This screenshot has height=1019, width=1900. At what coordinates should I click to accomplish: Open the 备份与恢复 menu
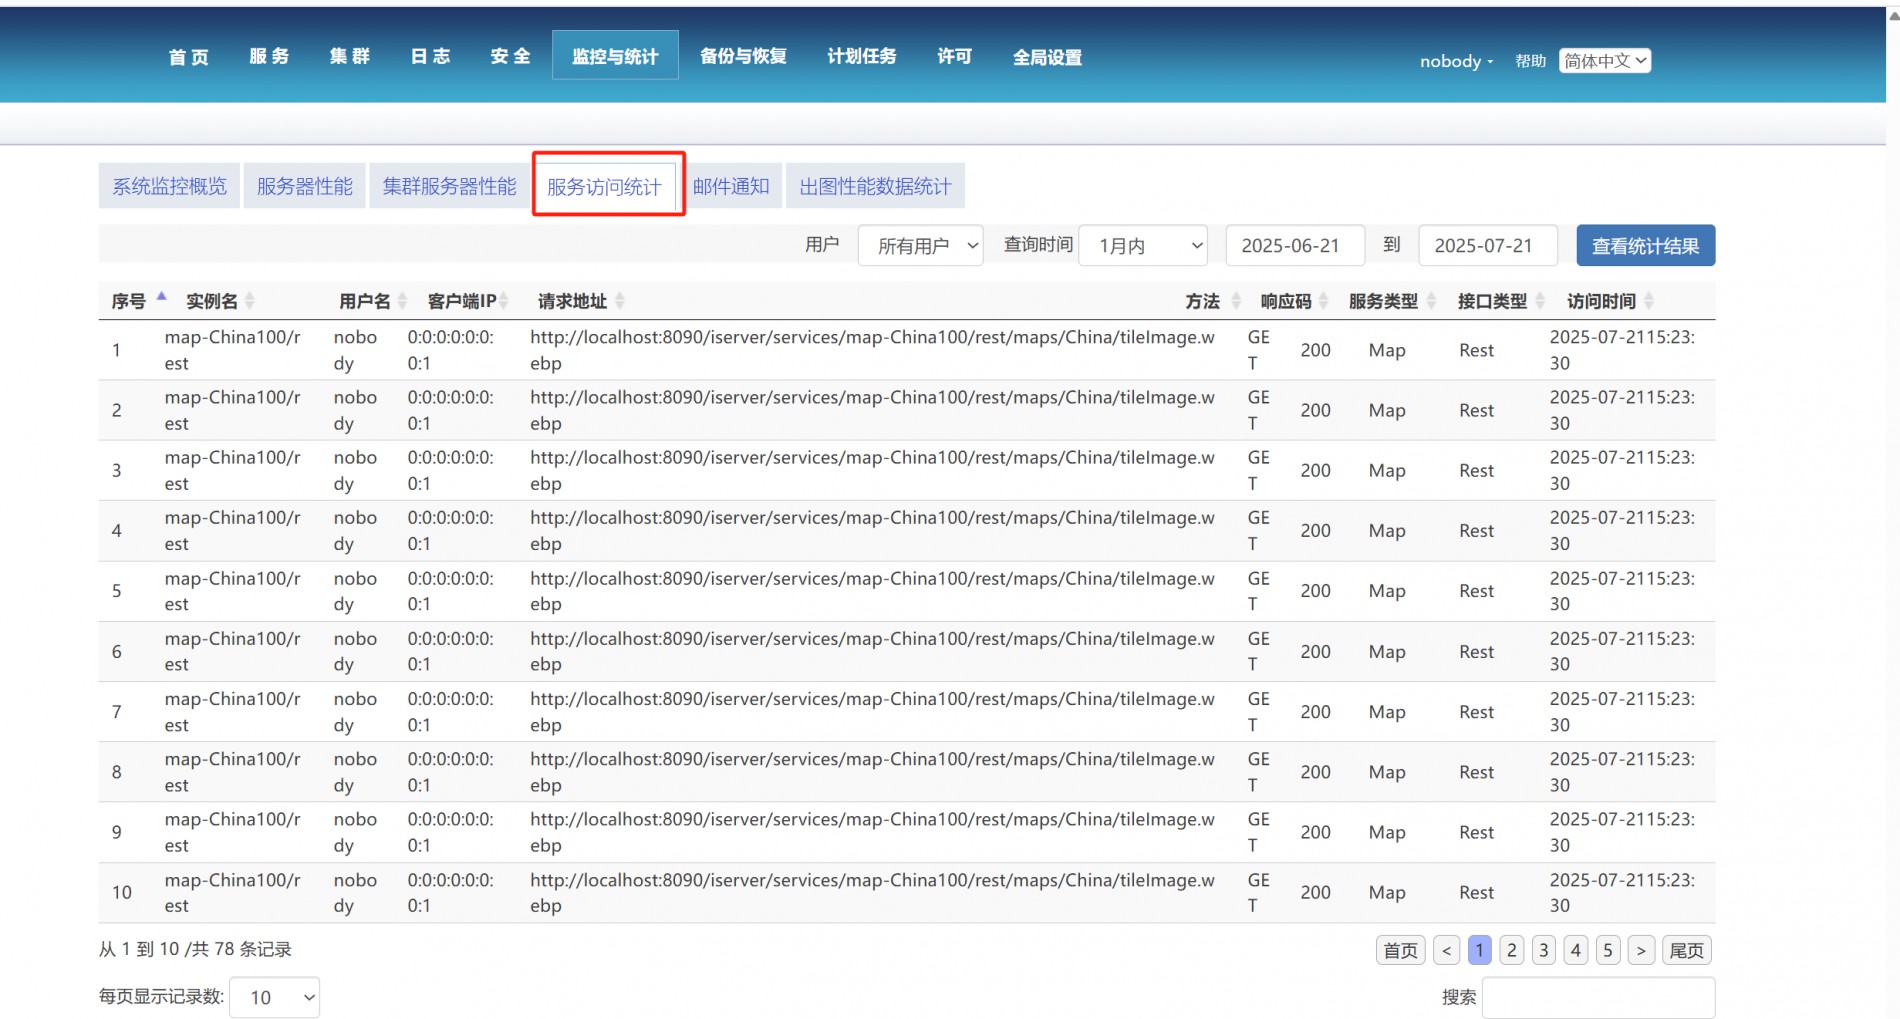(743, 57)
